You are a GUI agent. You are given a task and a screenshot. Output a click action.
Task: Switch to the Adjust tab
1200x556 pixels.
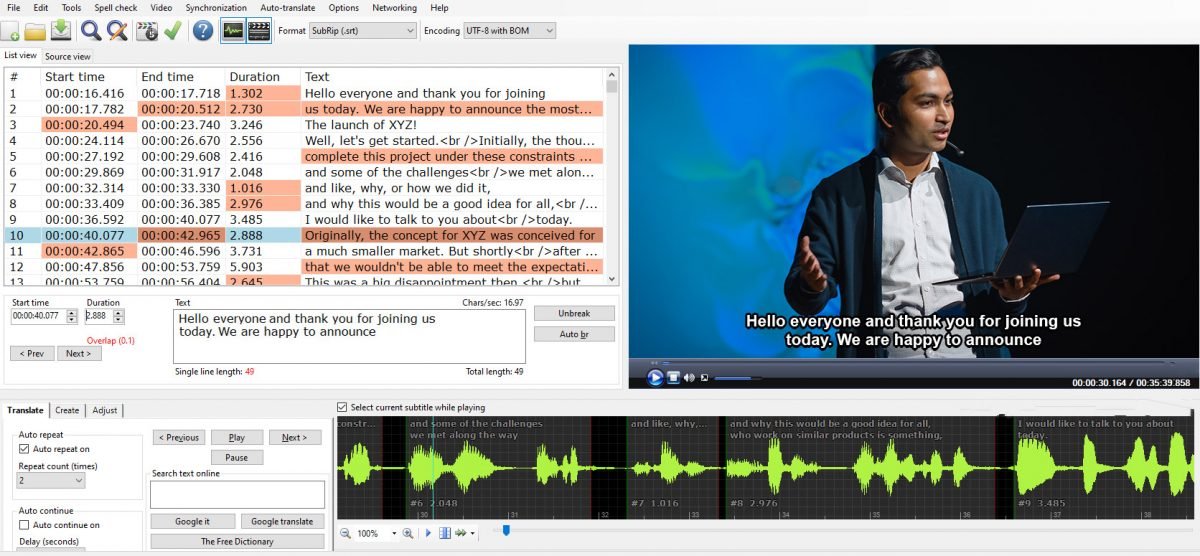point(104,410)
